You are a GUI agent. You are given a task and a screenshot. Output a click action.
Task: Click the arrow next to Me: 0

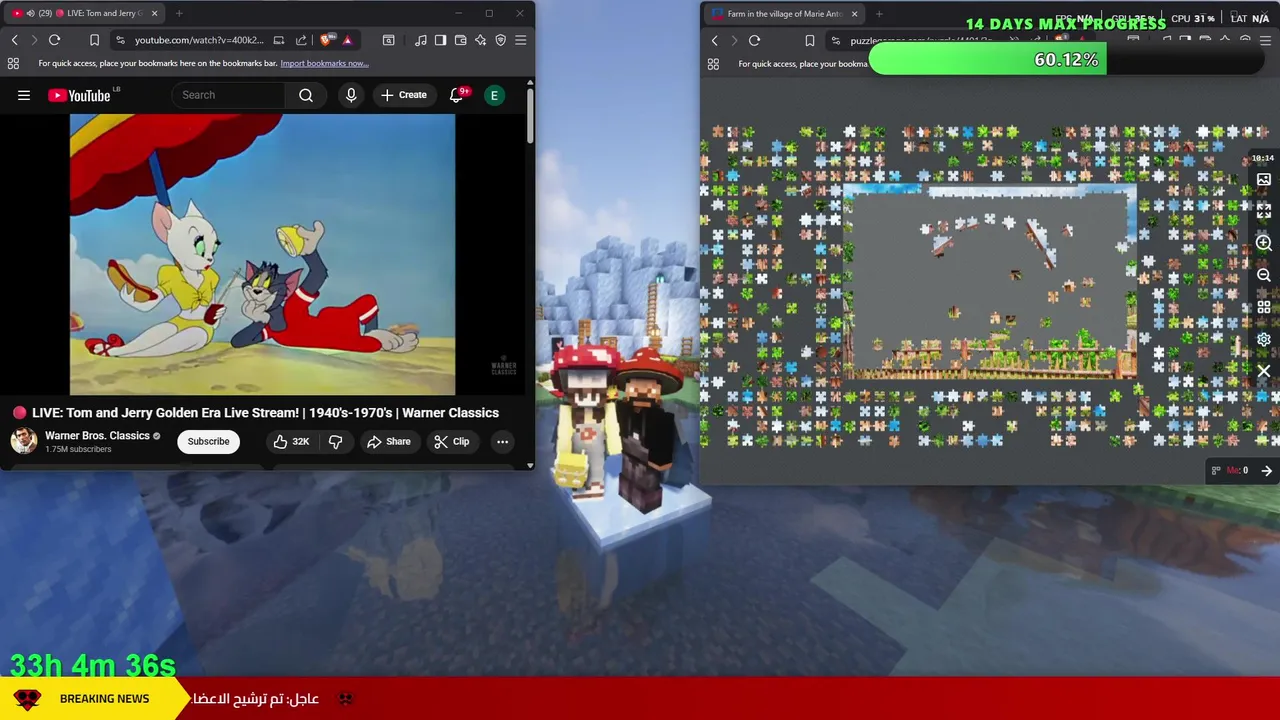tap(1266, 471)
